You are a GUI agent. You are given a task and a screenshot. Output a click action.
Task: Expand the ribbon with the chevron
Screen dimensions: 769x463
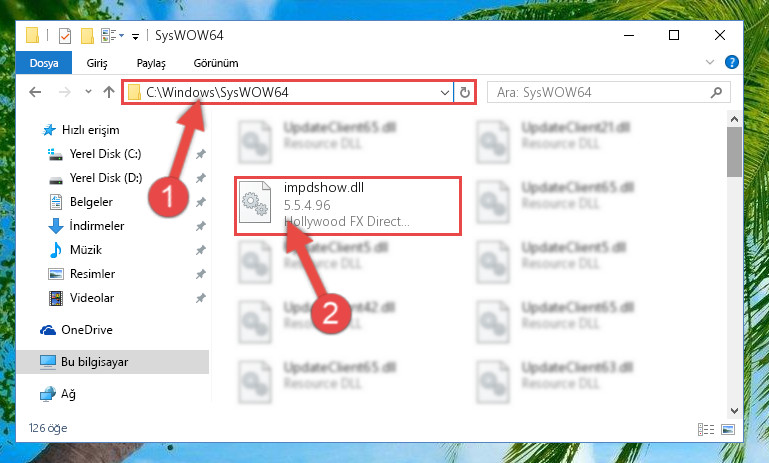(710, 62)
